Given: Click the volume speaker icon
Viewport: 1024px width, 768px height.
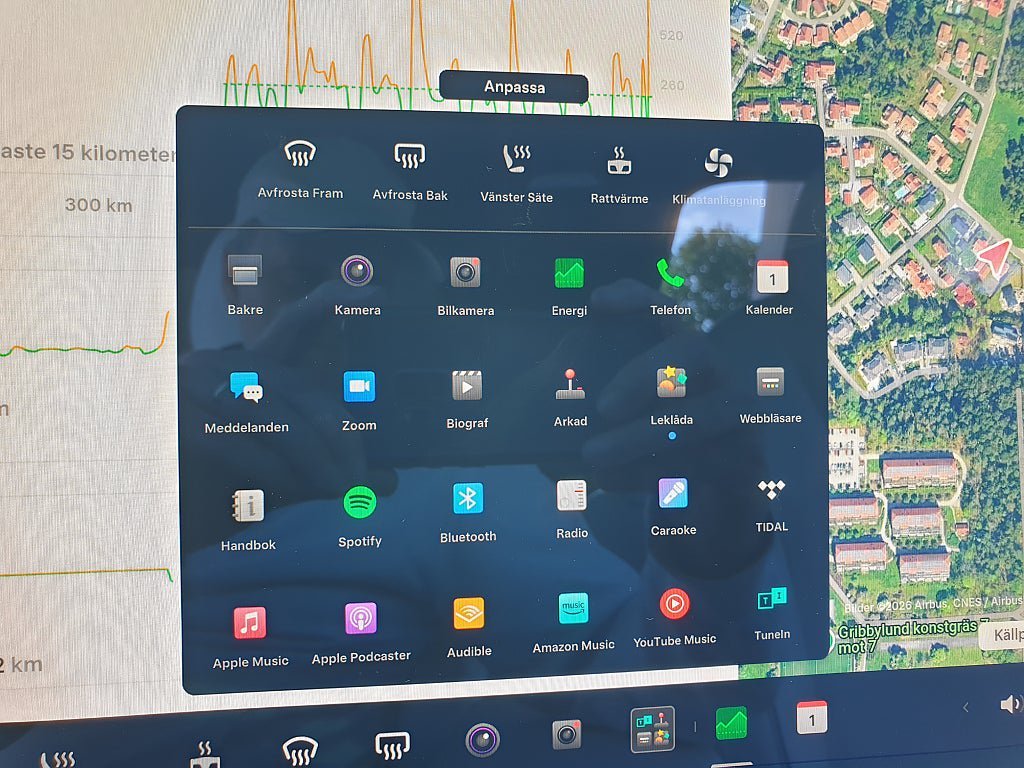Looking at the screenshot, I should click(x=1011, y=704).
